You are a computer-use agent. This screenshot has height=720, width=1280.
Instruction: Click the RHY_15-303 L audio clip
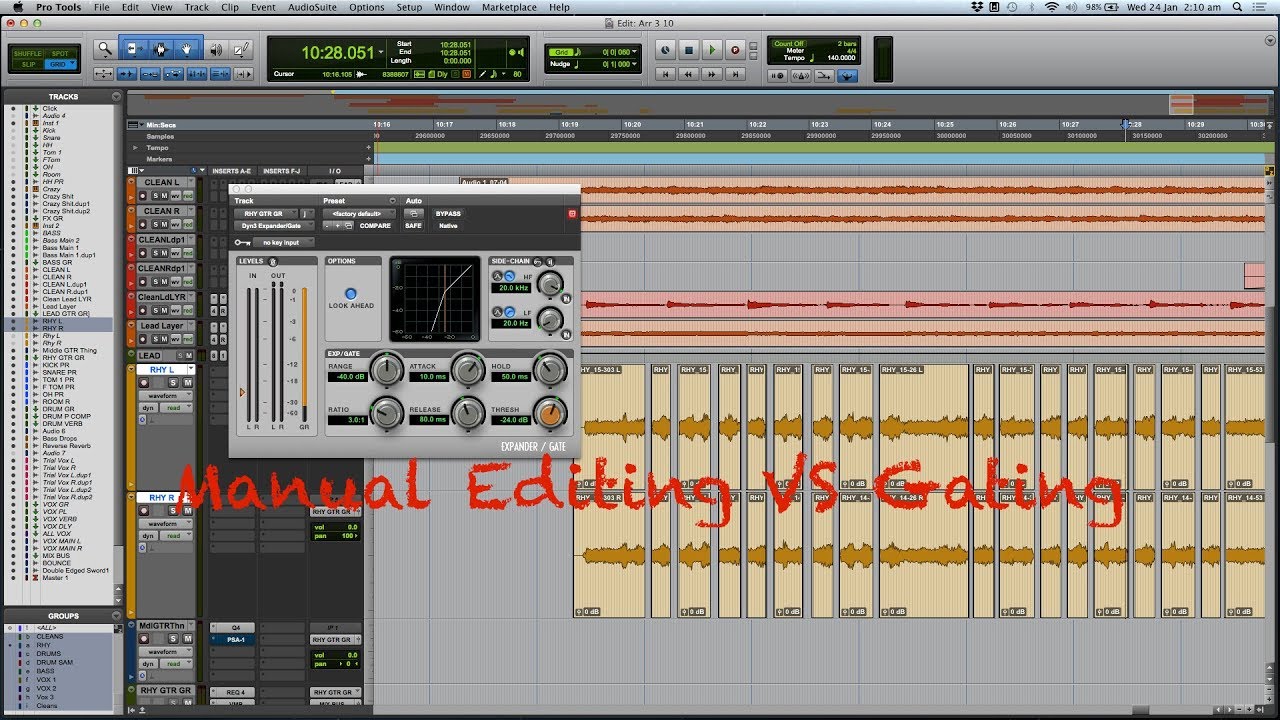pyautogui.click(x=611, y=428)
